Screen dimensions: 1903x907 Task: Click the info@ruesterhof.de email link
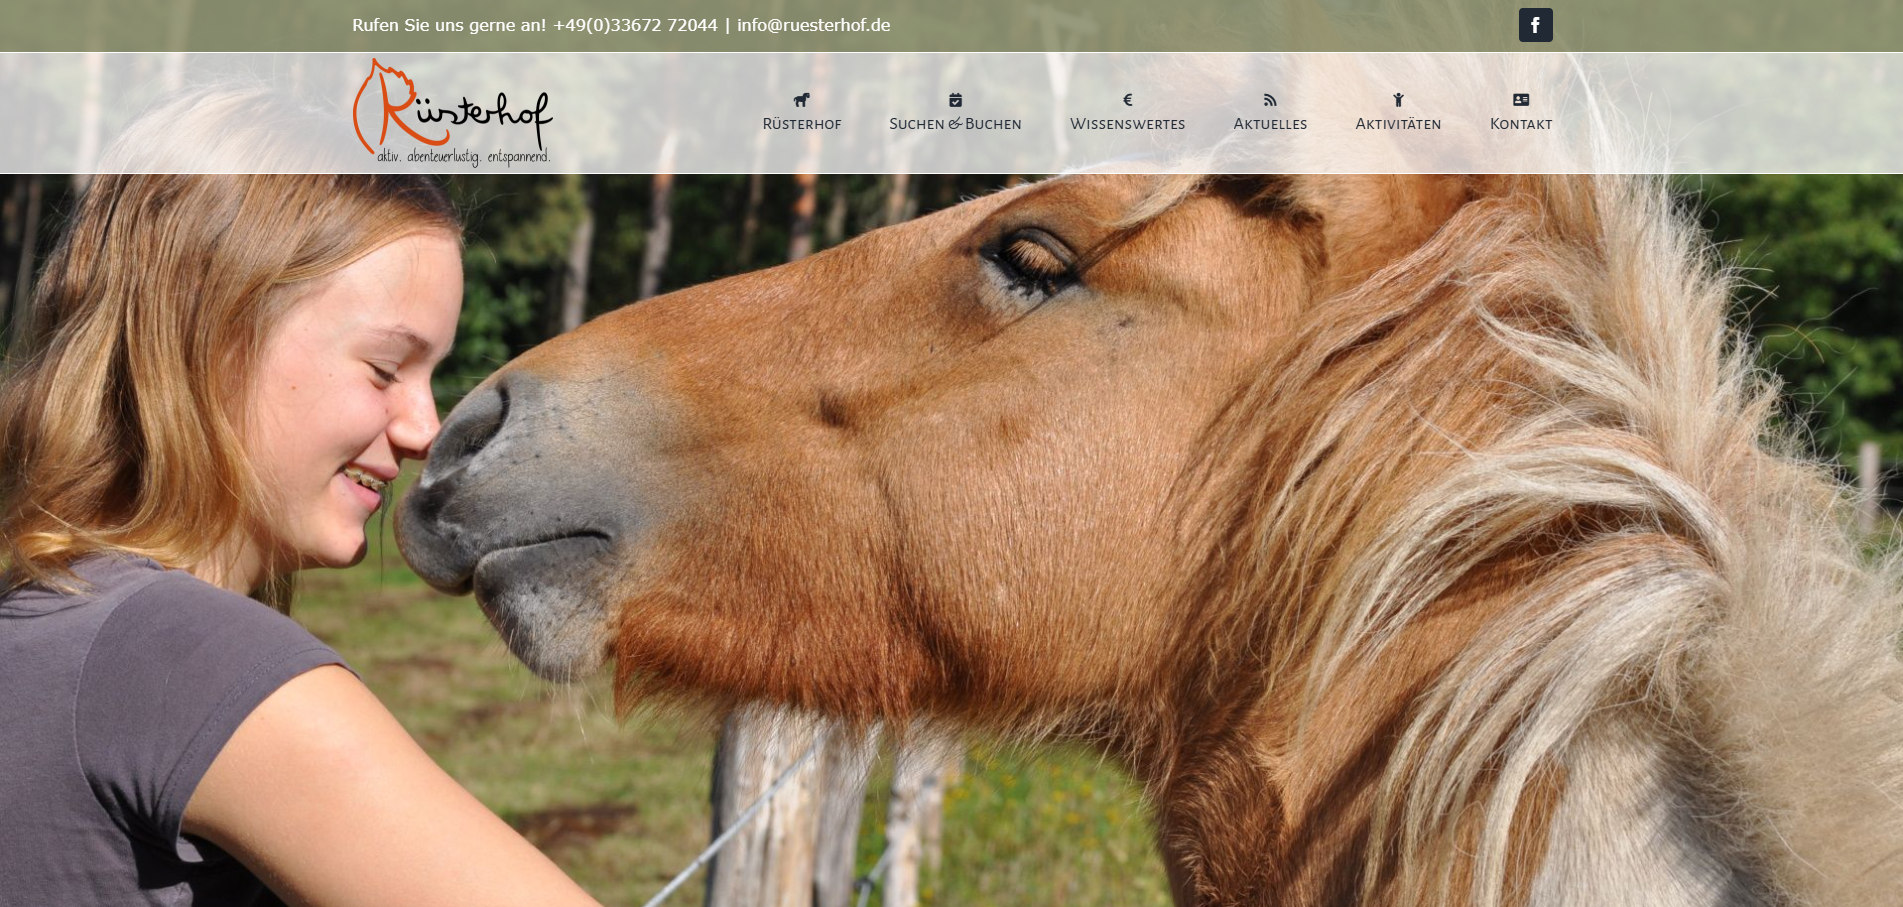pos(813,25)
